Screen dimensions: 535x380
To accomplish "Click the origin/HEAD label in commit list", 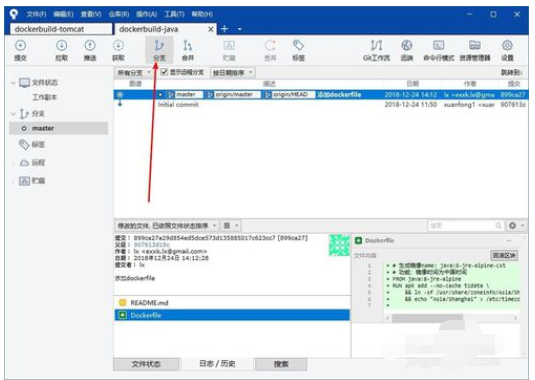I will (289, 94).
